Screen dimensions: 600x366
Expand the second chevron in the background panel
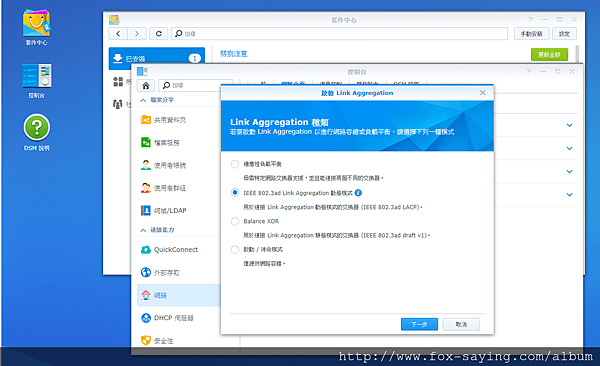tap(569, 148)
